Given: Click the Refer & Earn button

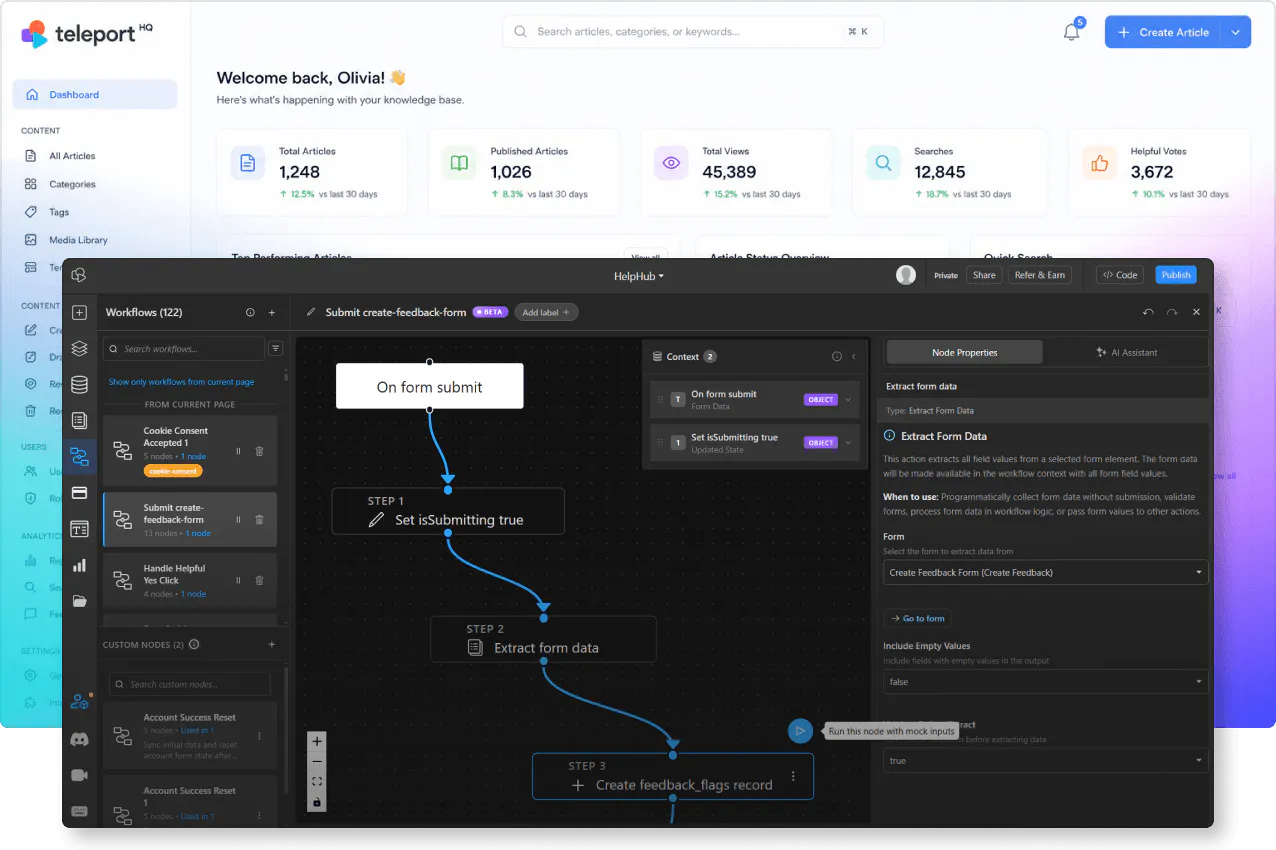Looking at the screenshot, I should [x=1040, y=275].
